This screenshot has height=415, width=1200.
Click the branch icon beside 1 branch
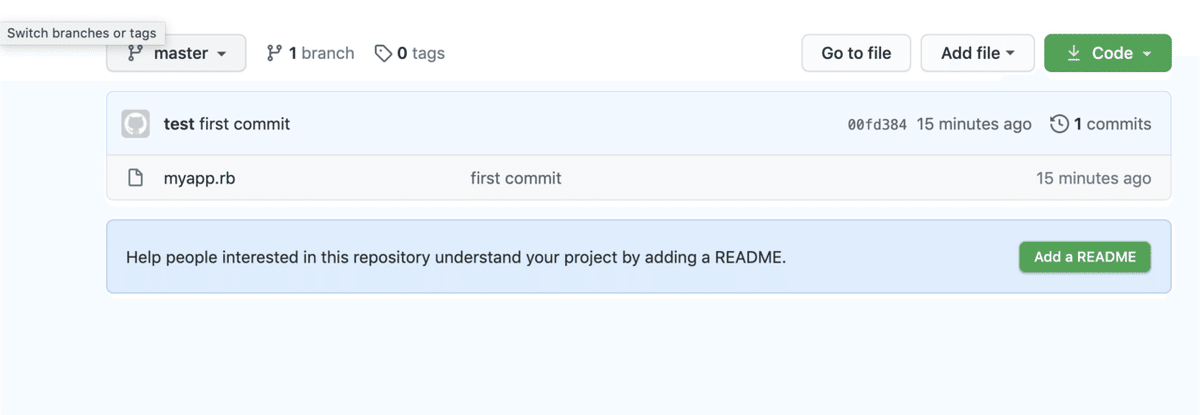pos(274,53)
